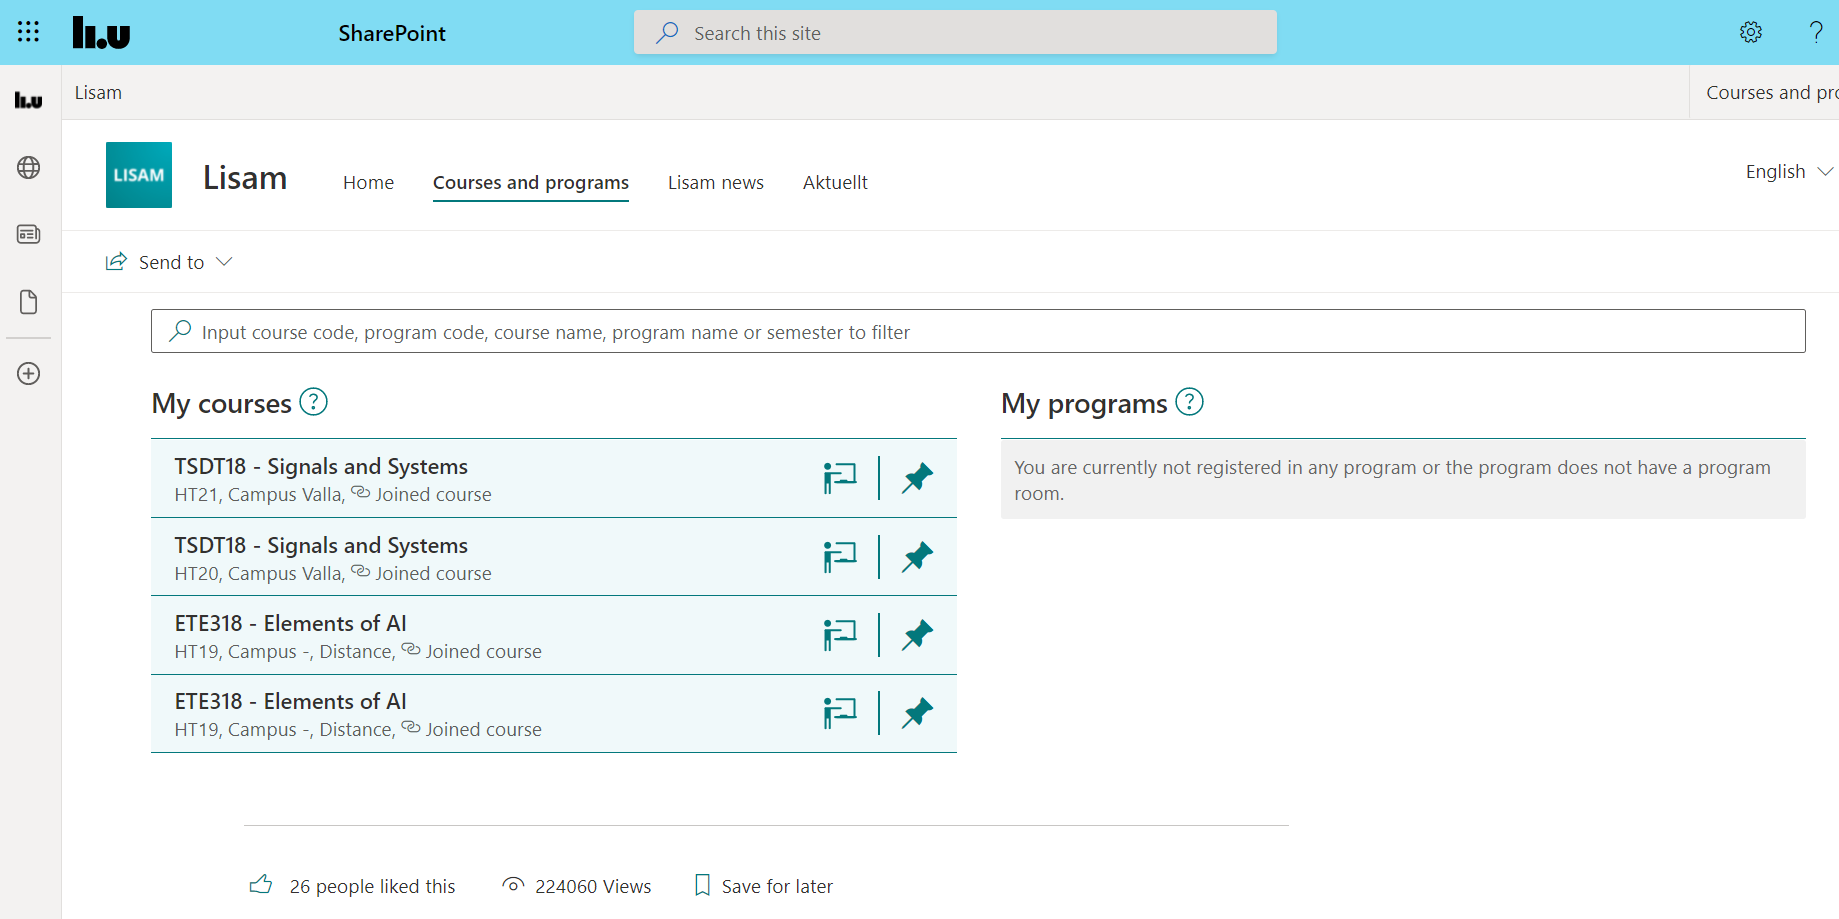This screenshot has height=919, width=1839.
Task: Go to Home tab
Action: click(368, 183)
